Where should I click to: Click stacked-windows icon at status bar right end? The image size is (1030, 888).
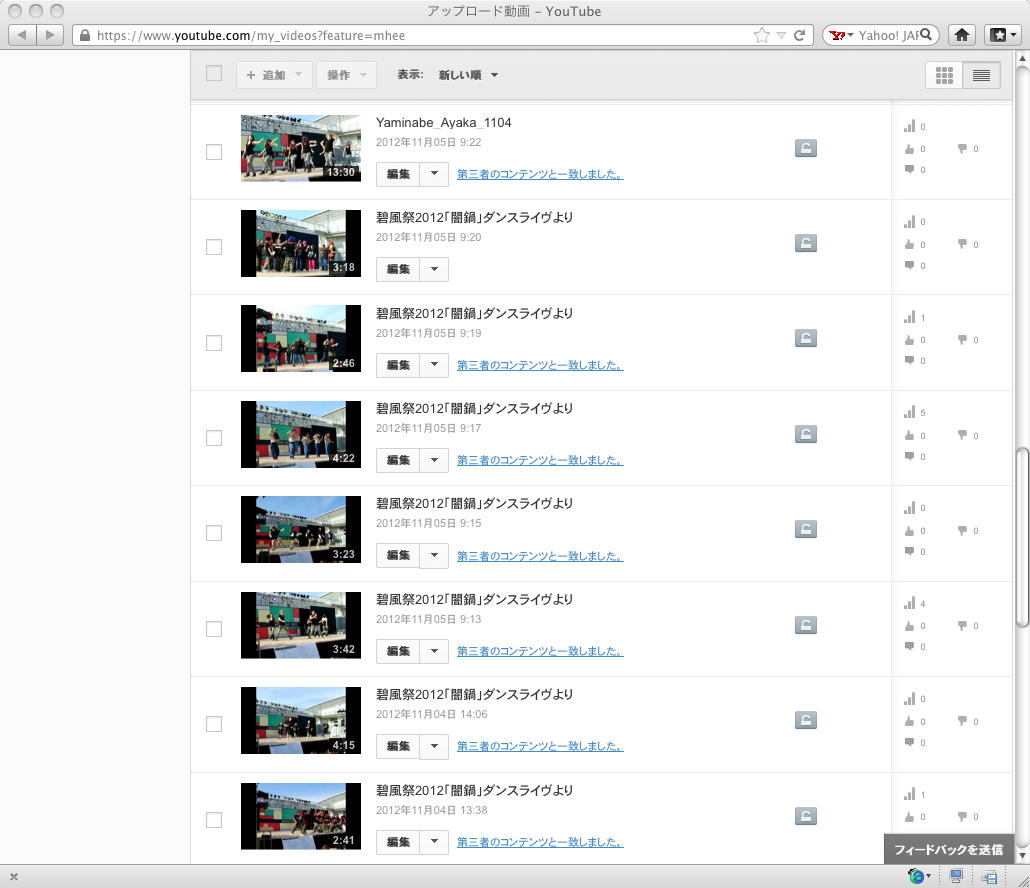(989, 876)
